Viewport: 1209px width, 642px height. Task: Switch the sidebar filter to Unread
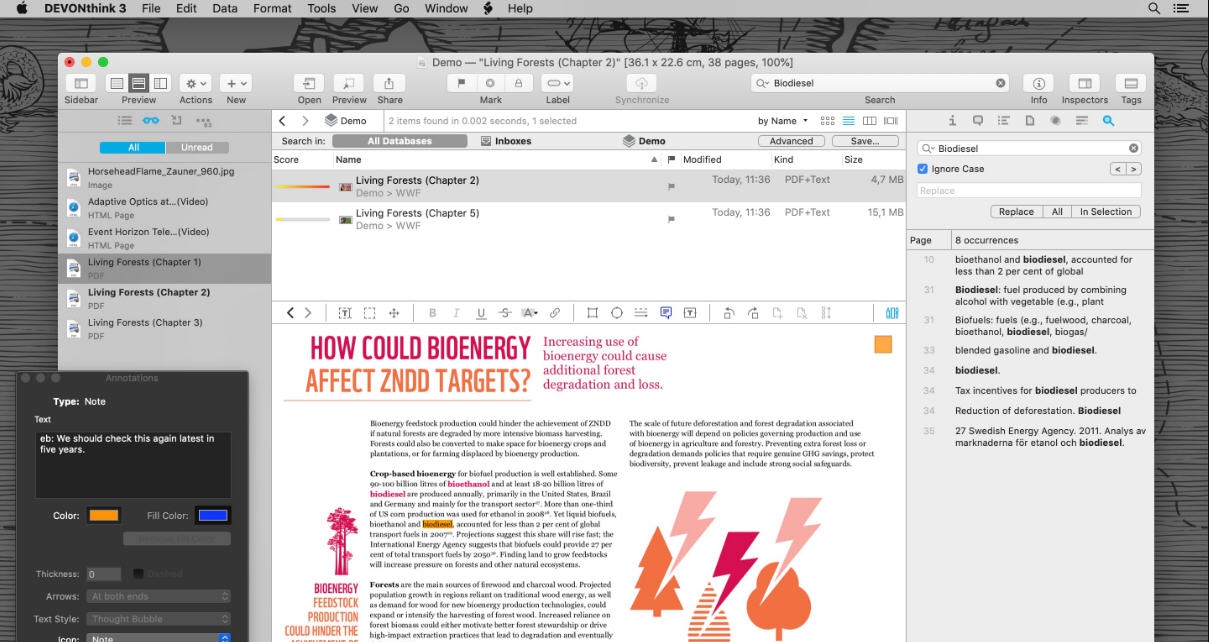(196, 146)
